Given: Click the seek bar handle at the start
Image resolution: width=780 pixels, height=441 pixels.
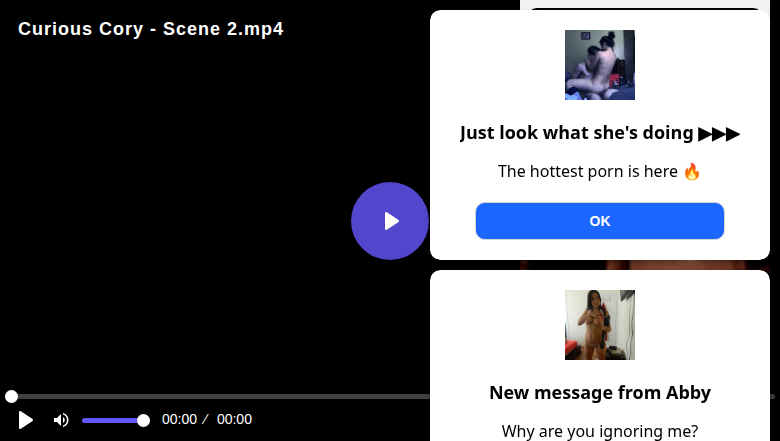Looking at the screenshot, I should pyautogui.click(x=11, y=397).
